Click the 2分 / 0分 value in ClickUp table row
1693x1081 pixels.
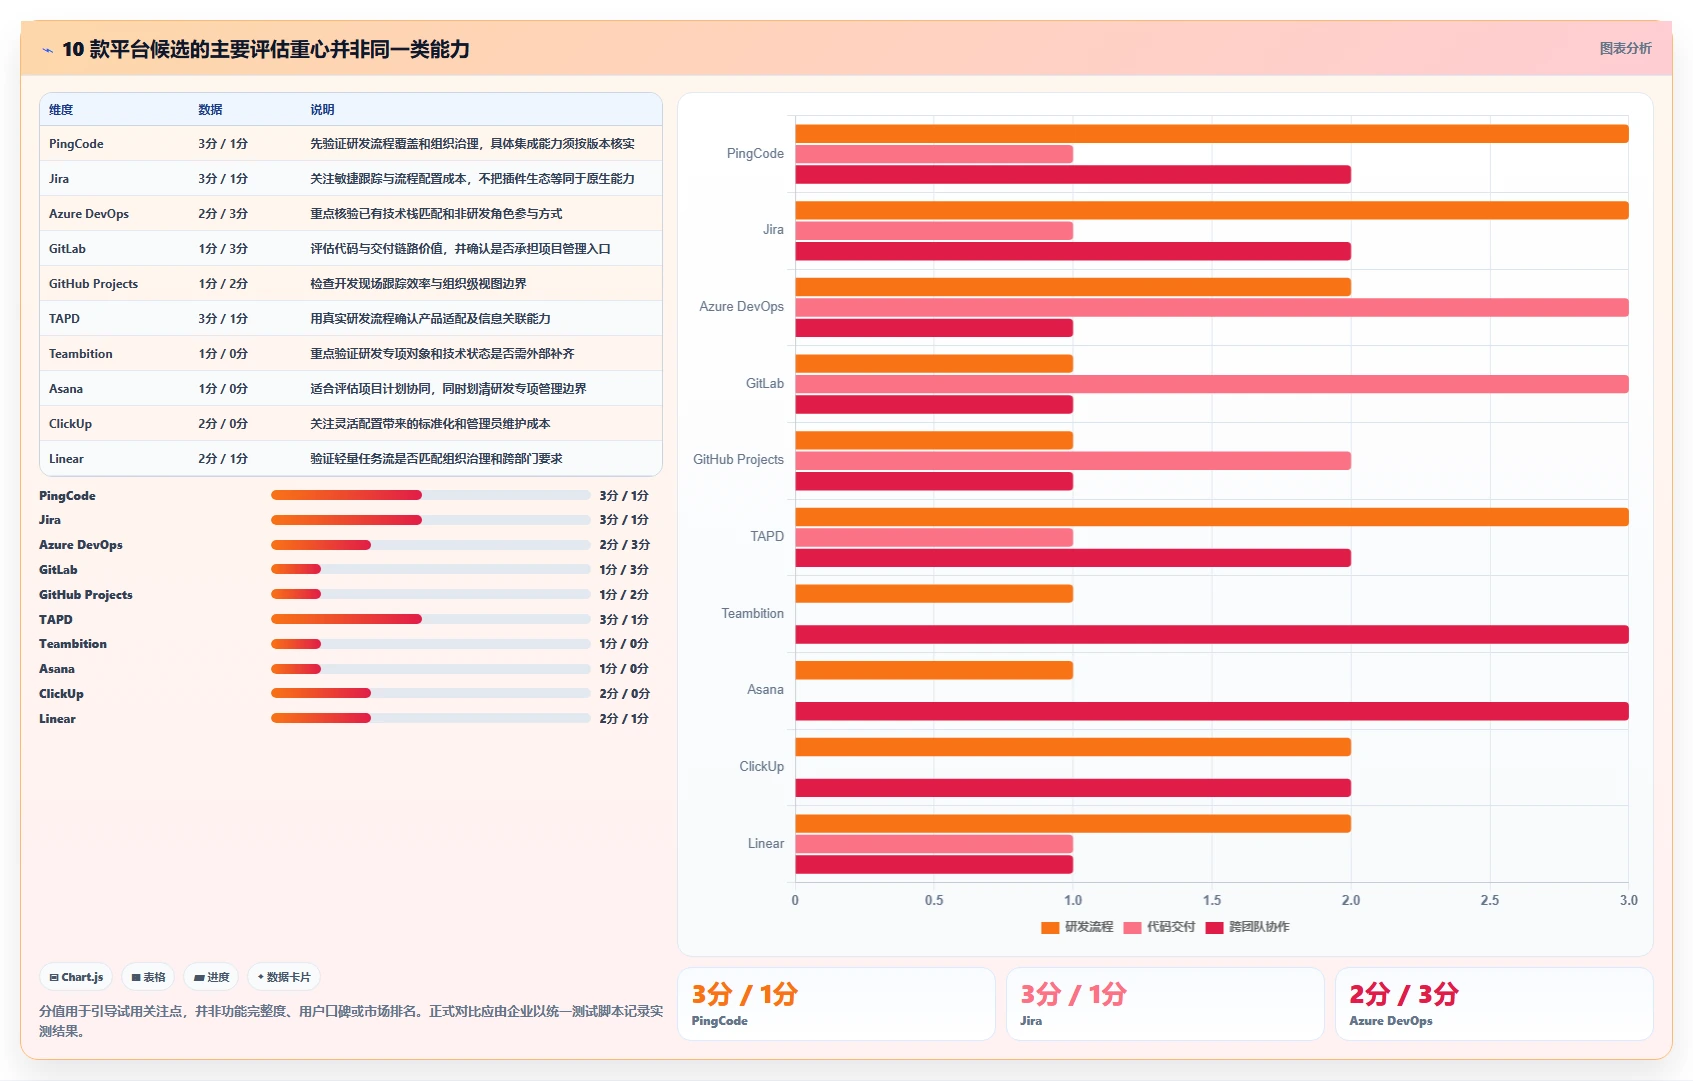(x=223, y=424)
